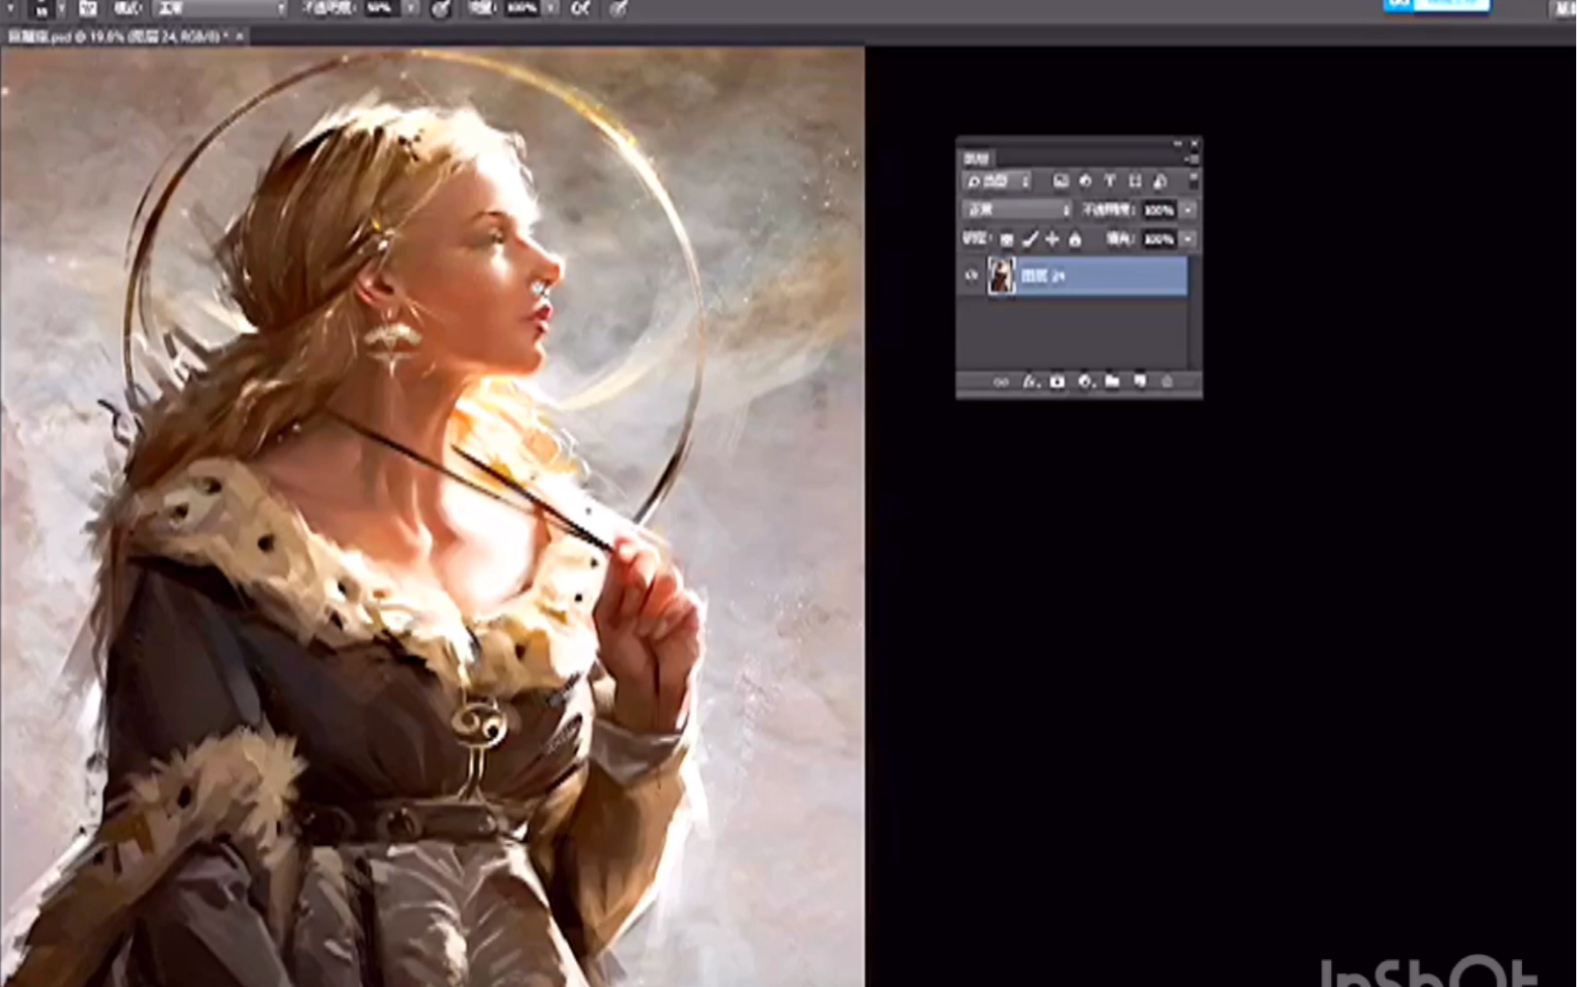This screenshot has height=987, width=1577.
Task: Filter layers by adjustment layer icon
Action: tap(1085, 181)
